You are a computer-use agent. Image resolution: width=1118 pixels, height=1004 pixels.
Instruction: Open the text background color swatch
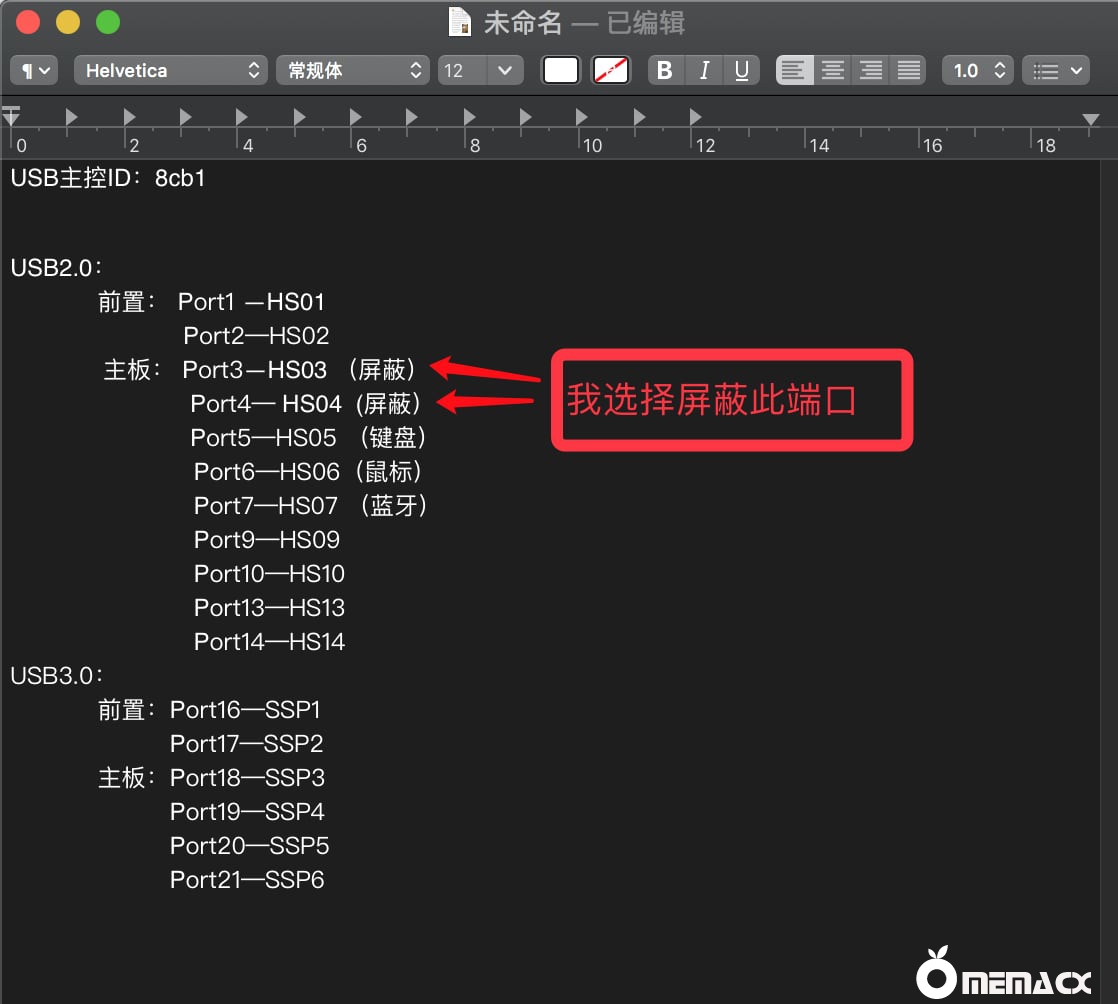point(610,71)
